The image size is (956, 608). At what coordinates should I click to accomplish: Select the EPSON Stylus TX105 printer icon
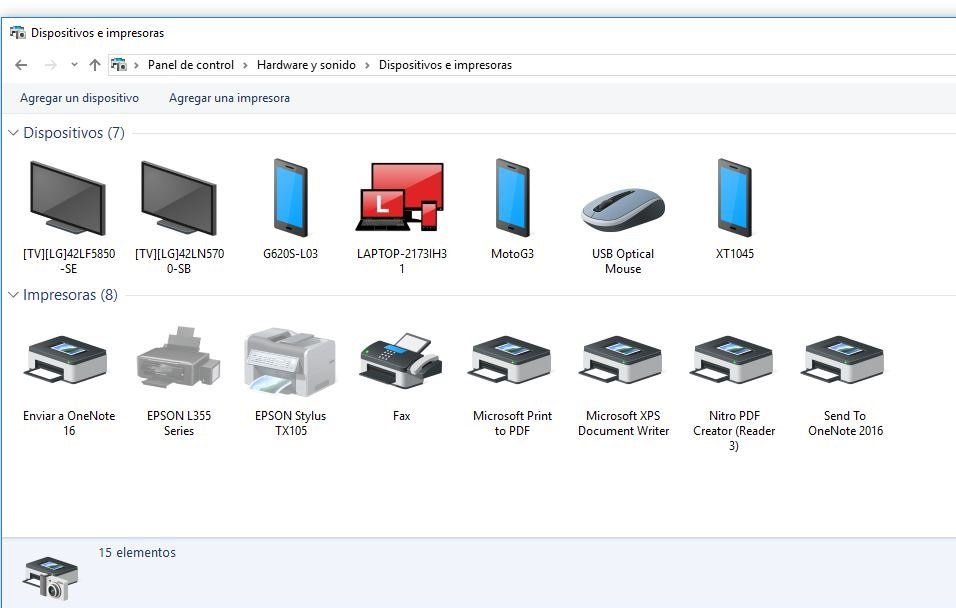coord(290,361)
